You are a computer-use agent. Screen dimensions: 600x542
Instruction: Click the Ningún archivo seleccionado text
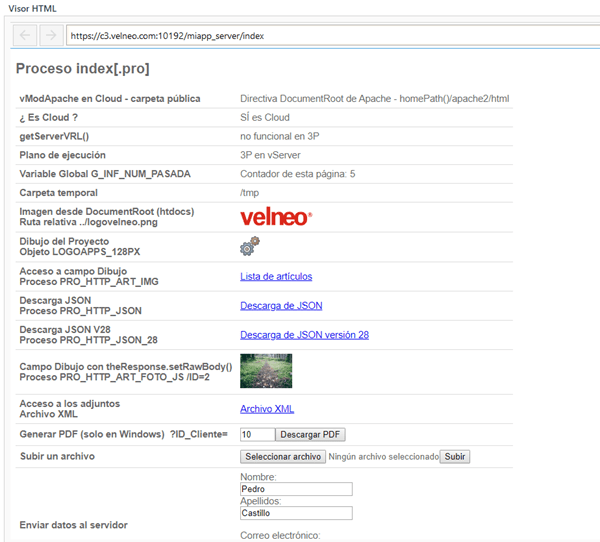coord(384,457)
